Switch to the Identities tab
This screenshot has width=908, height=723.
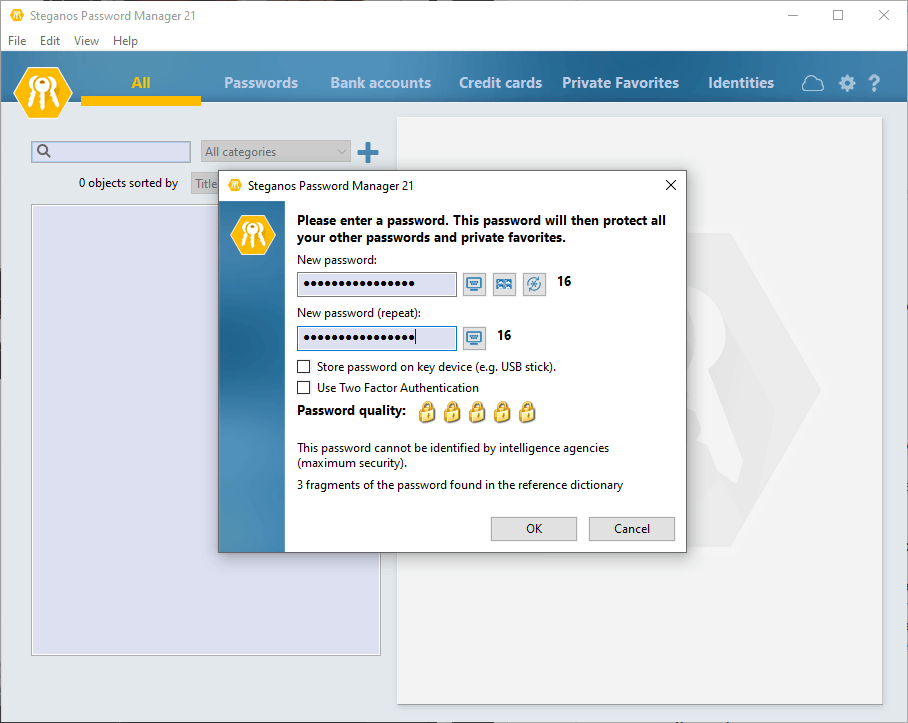click(741, 83)
